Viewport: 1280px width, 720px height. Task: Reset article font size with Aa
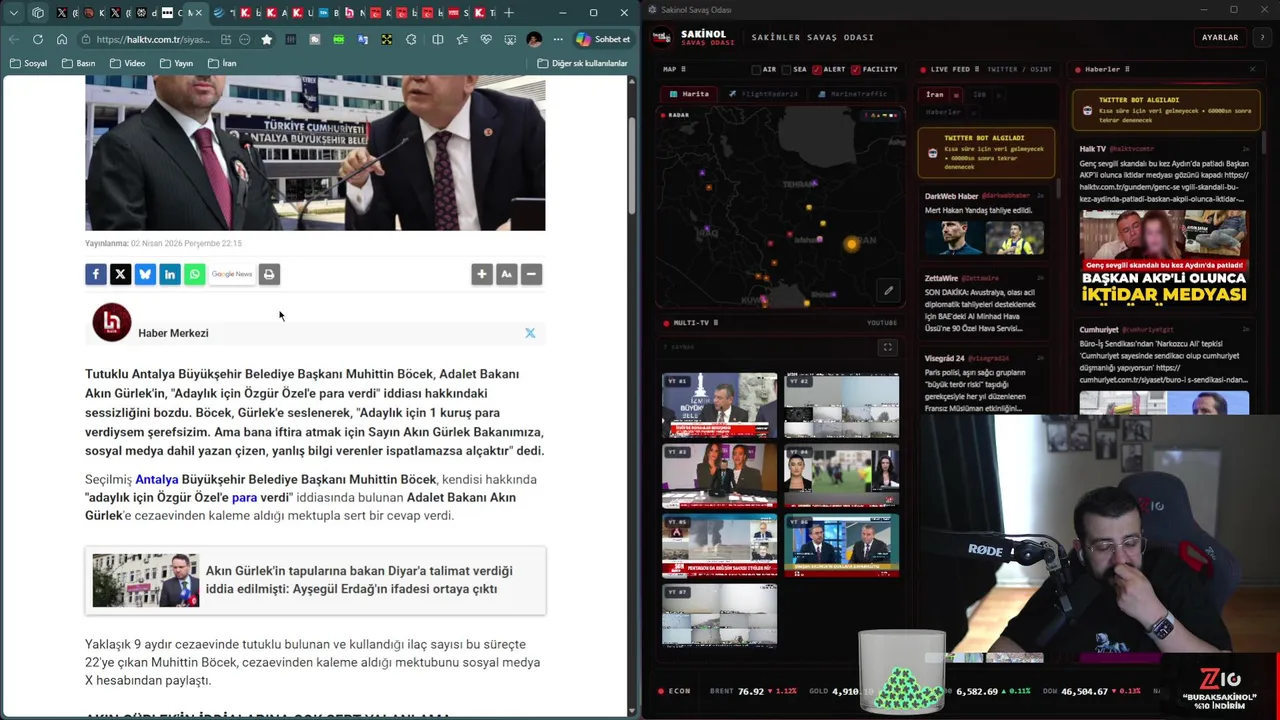pyautogui.click(x=507, y=274)
